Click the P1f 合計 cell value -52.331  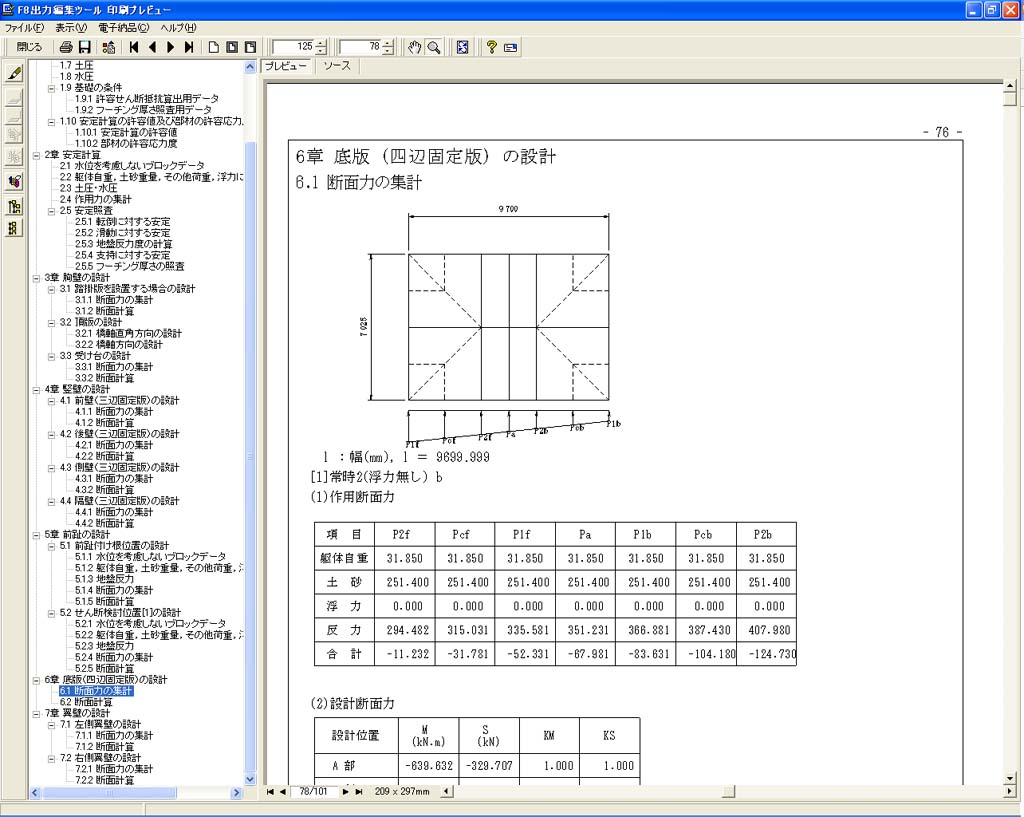(x=525, y=654)
